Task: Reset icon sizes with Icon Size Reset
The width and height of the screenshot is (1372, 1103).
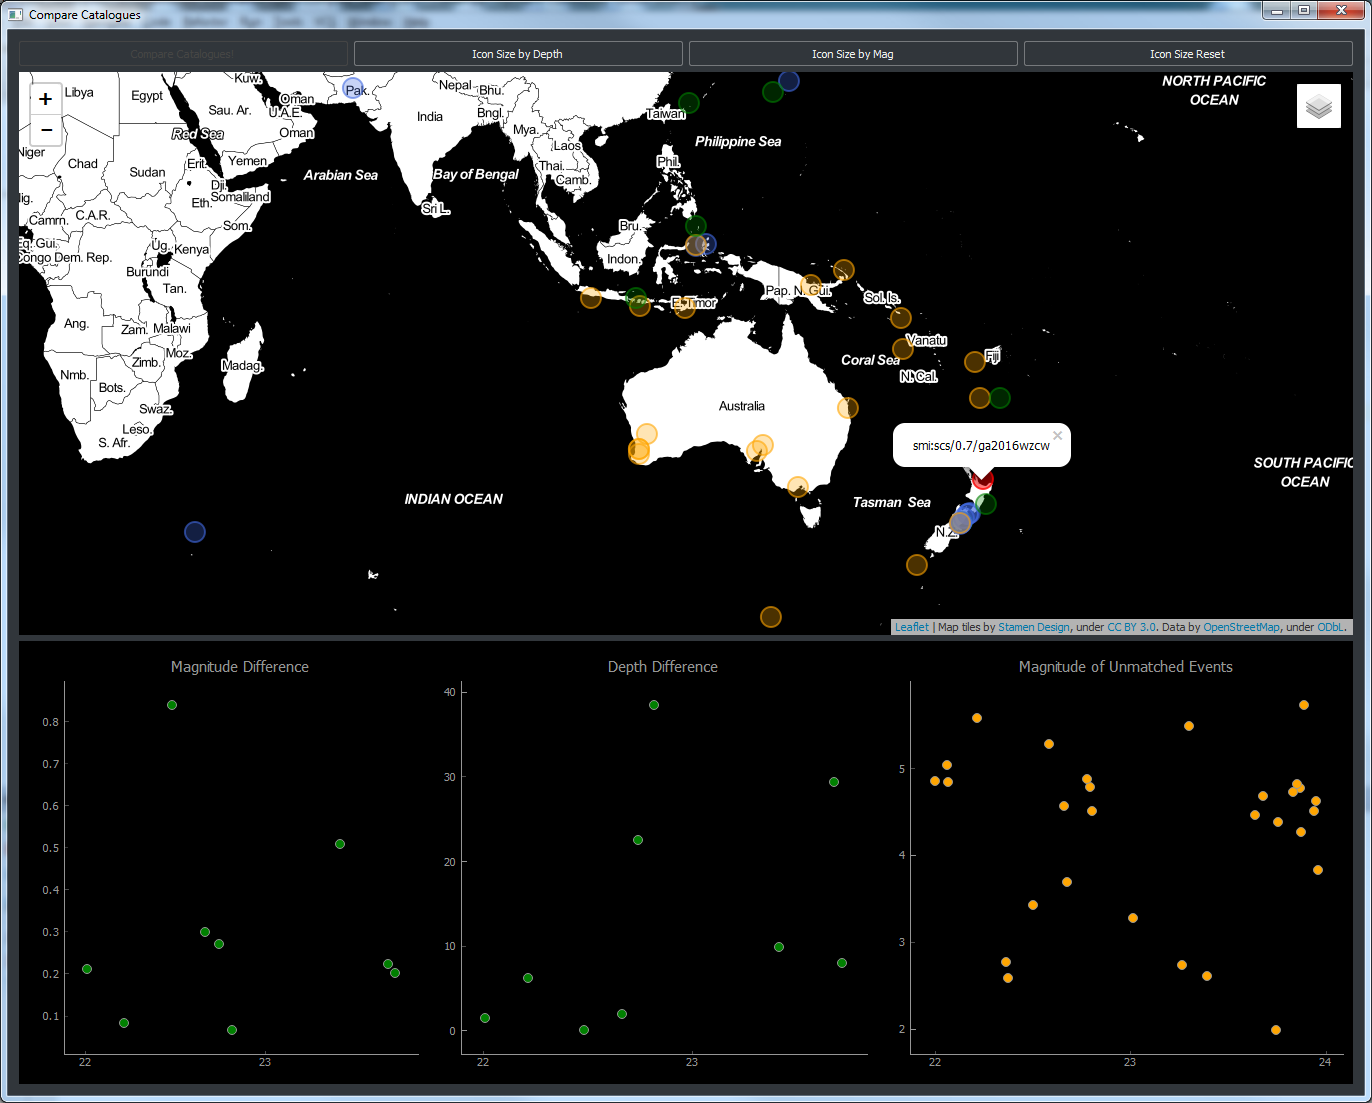Action: pos(1188,54)
